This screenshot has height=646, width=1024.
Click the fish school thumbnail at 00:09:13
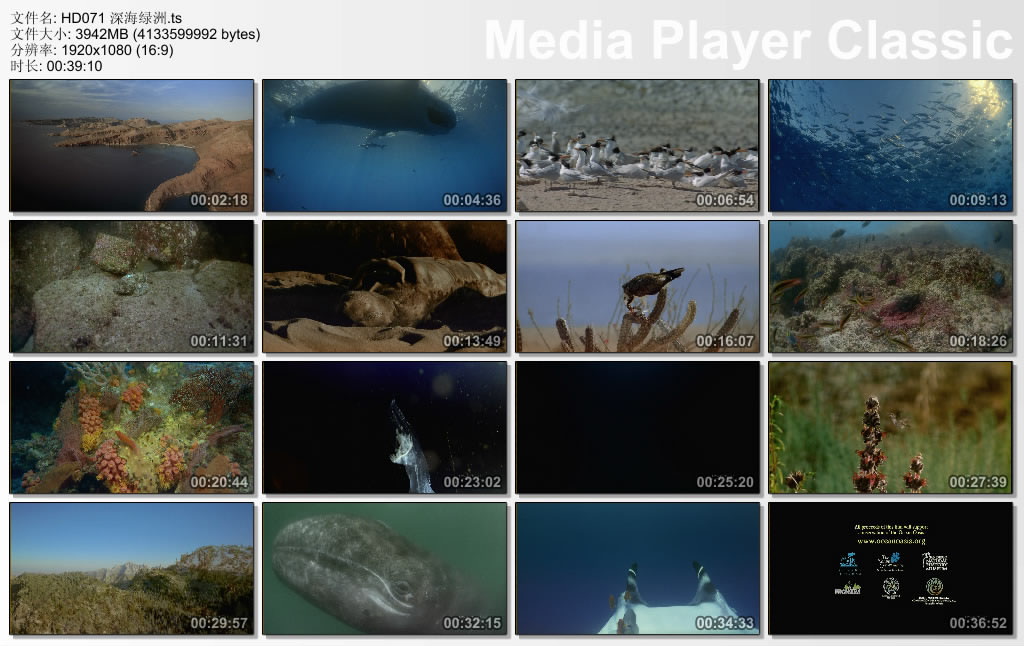[x=890, y=146]
